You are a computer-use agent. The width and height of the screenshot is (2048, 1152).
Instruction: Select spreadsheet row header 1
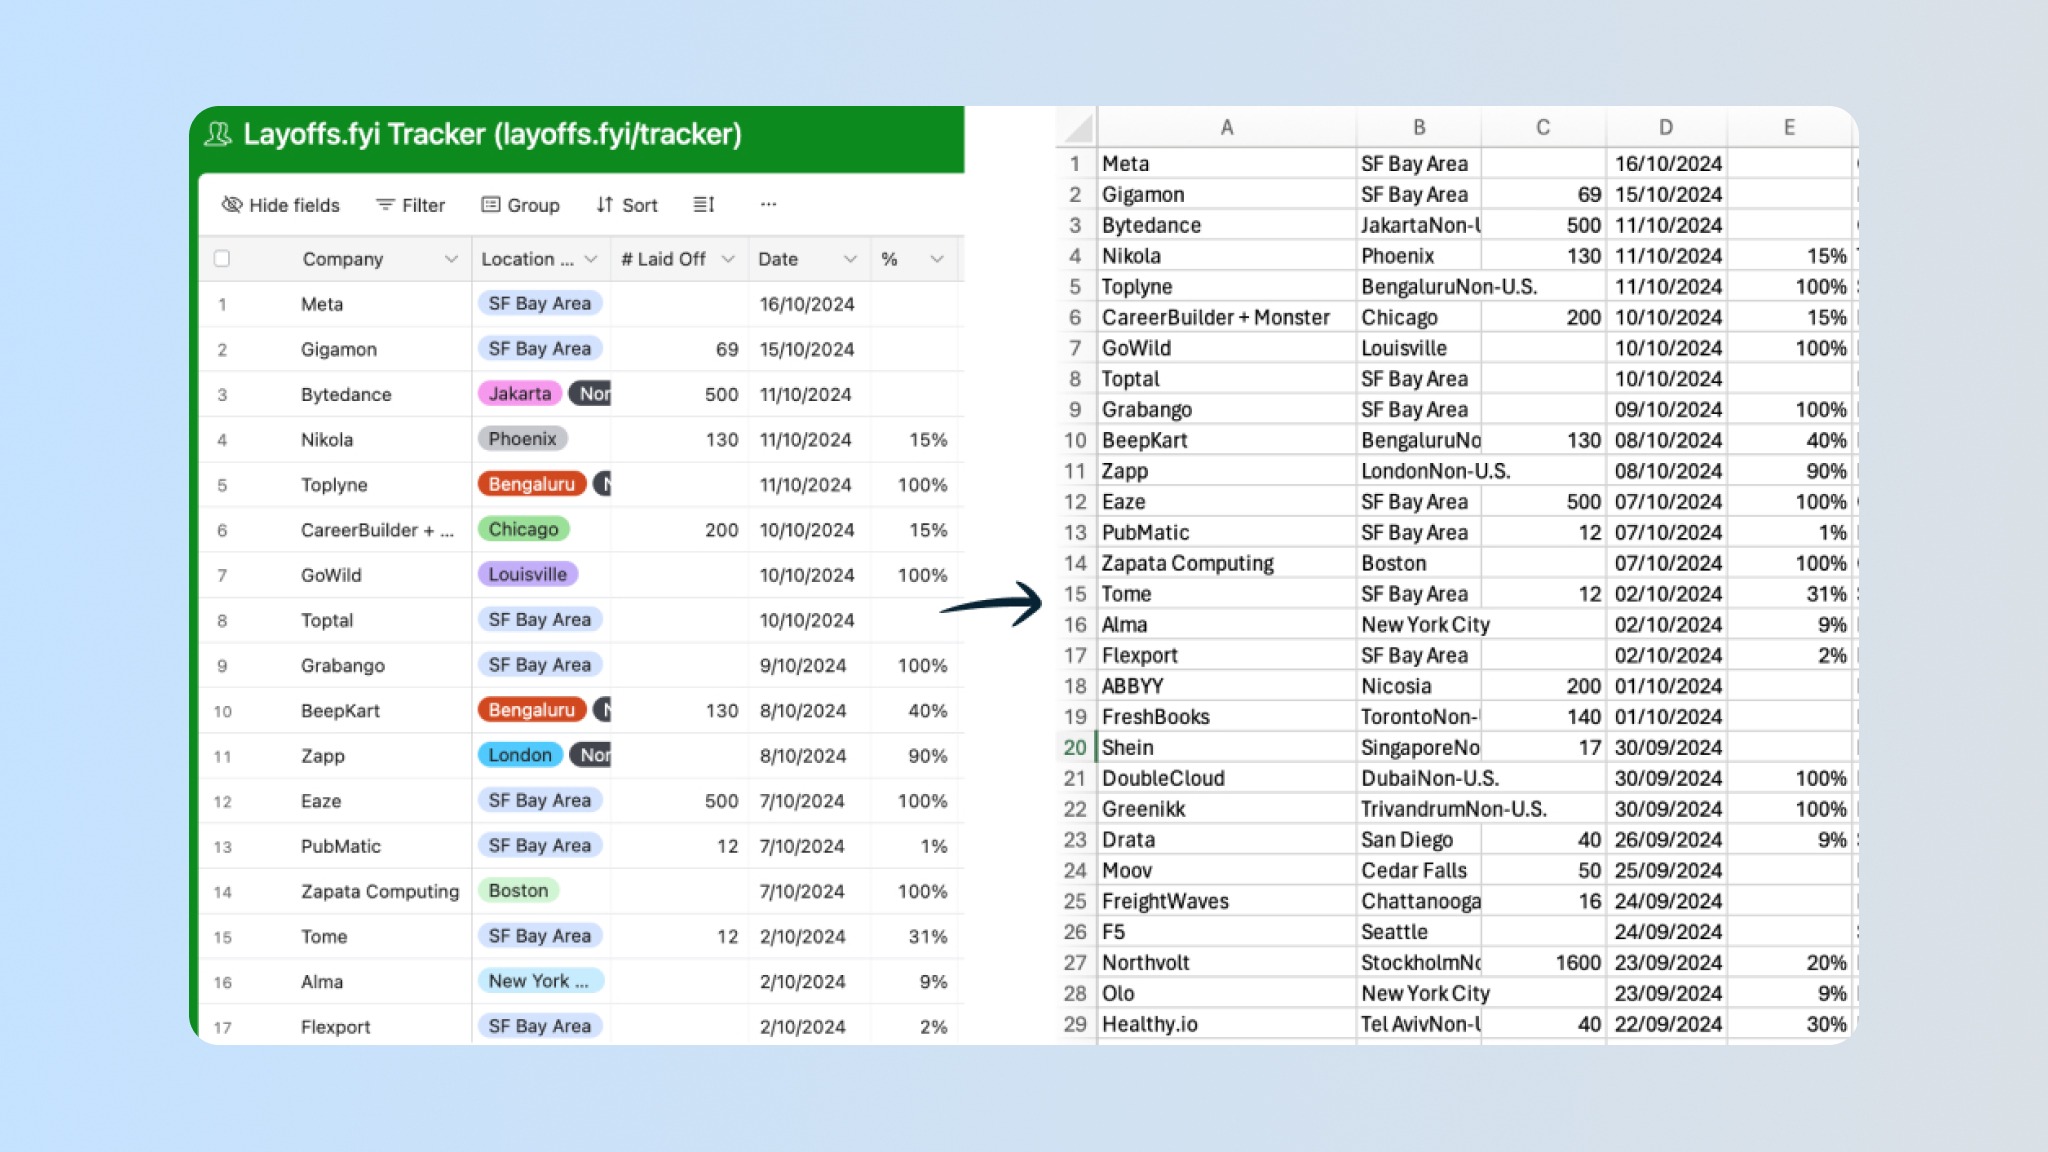point(1075,163)
